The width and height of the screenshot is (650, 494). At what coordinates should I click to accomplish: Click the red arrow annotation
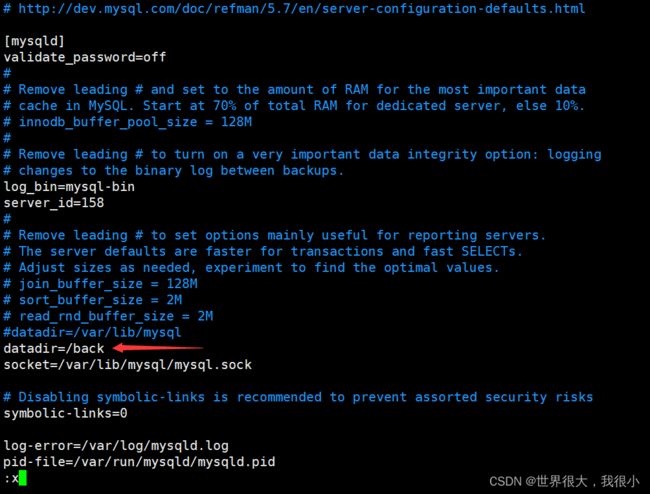[x=158, y=347]
